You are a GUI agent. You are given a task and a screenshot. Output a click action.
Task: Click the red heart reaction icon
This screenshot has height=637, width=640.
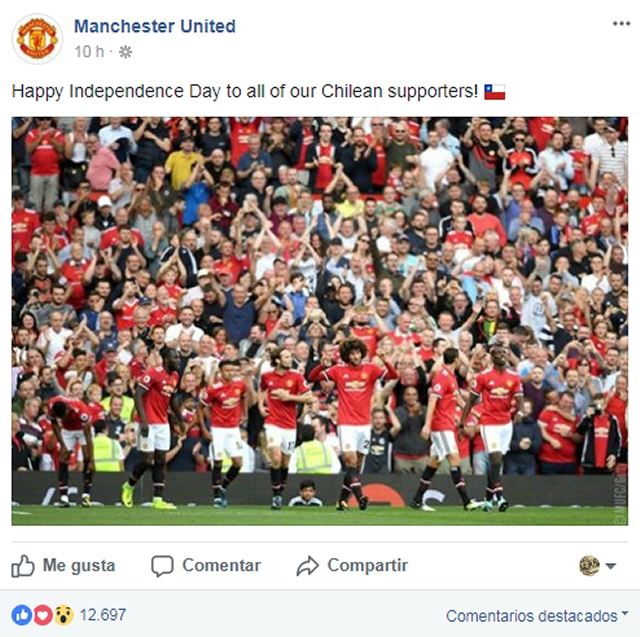click(42, 615)
